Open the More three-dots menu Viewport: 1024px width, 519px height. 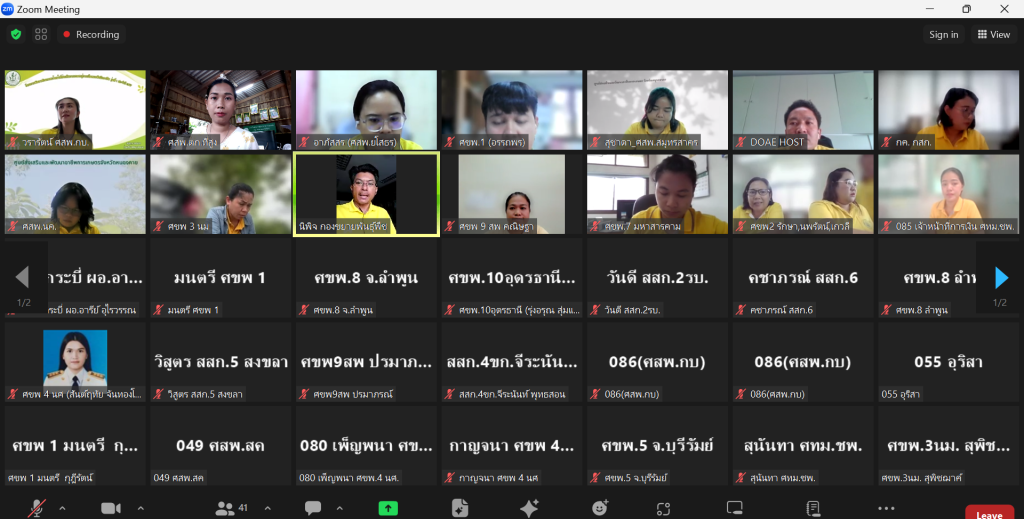886,508
